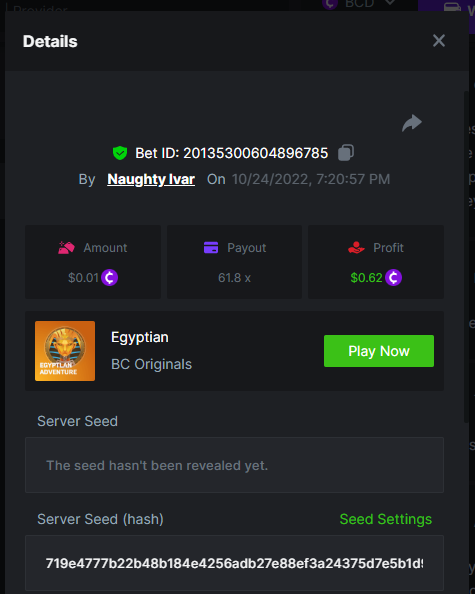This screenshot has width=475, height=594.
Task: Click the 61.8 x payout value
Action: point(234,278)
